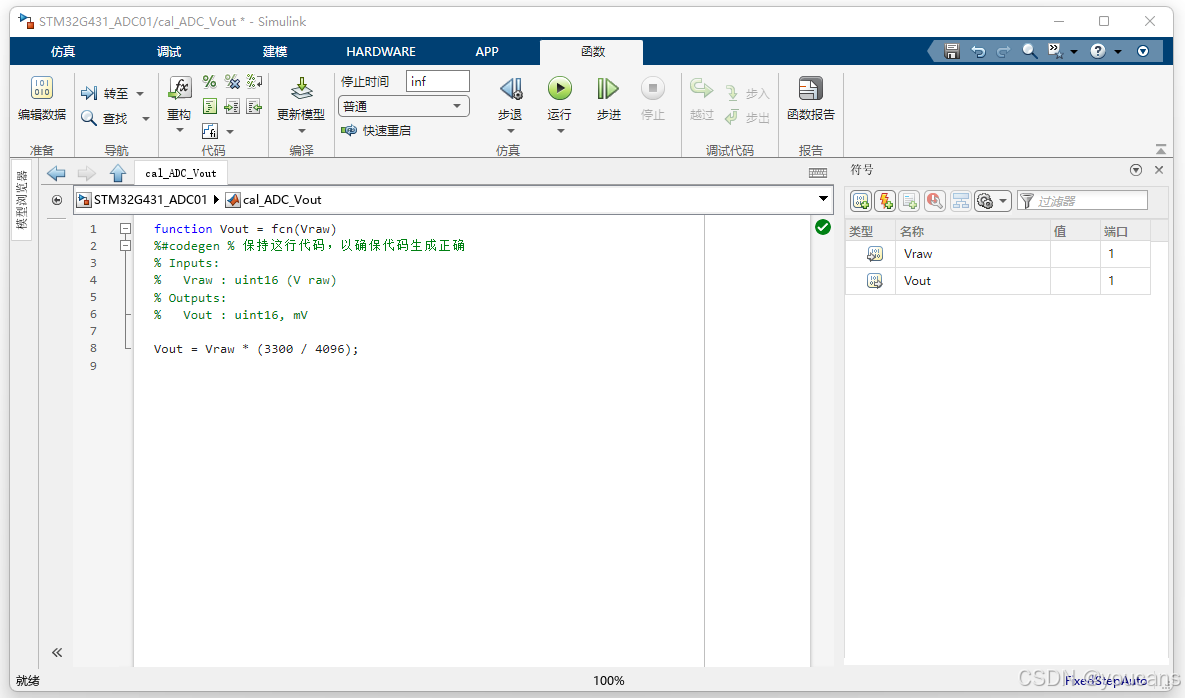Click the help question mark icon
This screenshot has width=1185, height=698.
[x=1098, y=51]
